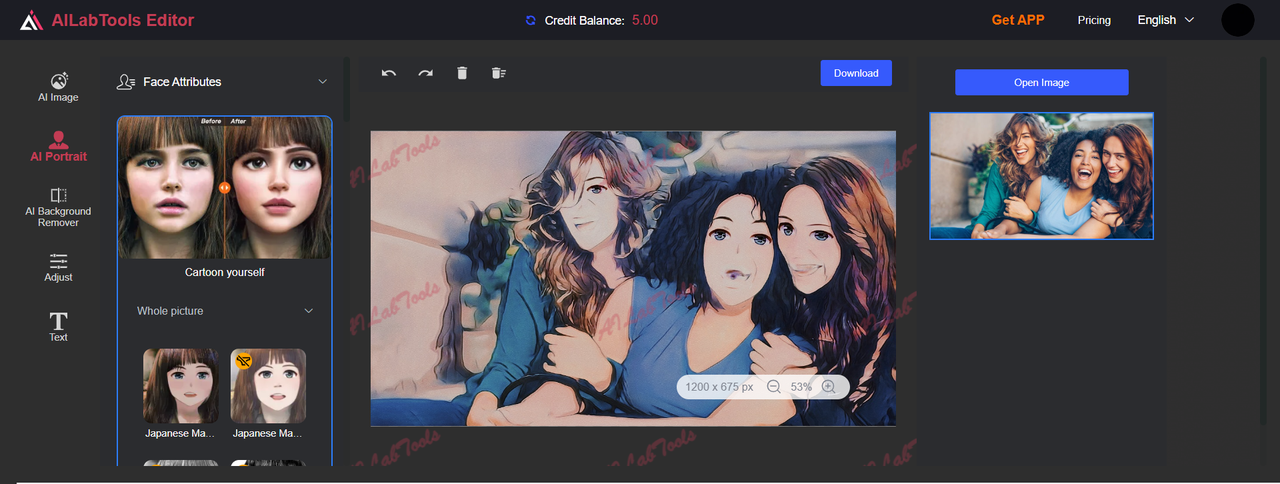1280x484 pixels.
Task: Select the first Japanese Manga style thumbnail
Action: point(181,385)
